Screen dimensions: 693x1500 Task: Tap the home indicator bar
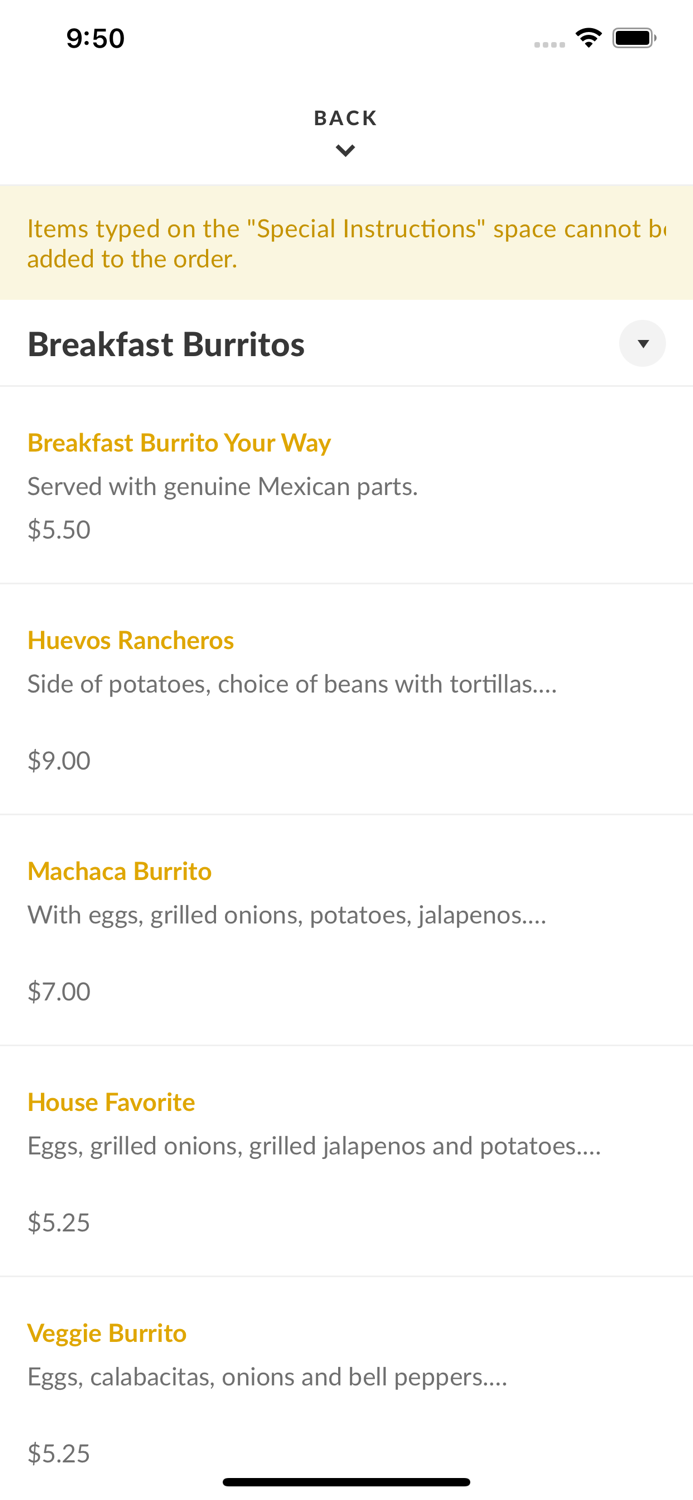(346, 1481)
